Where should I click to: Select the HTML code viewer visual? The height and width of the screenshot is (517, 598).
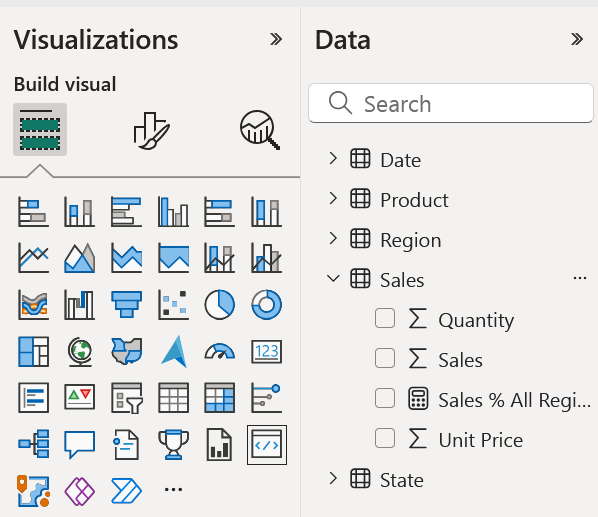[267, 445]
